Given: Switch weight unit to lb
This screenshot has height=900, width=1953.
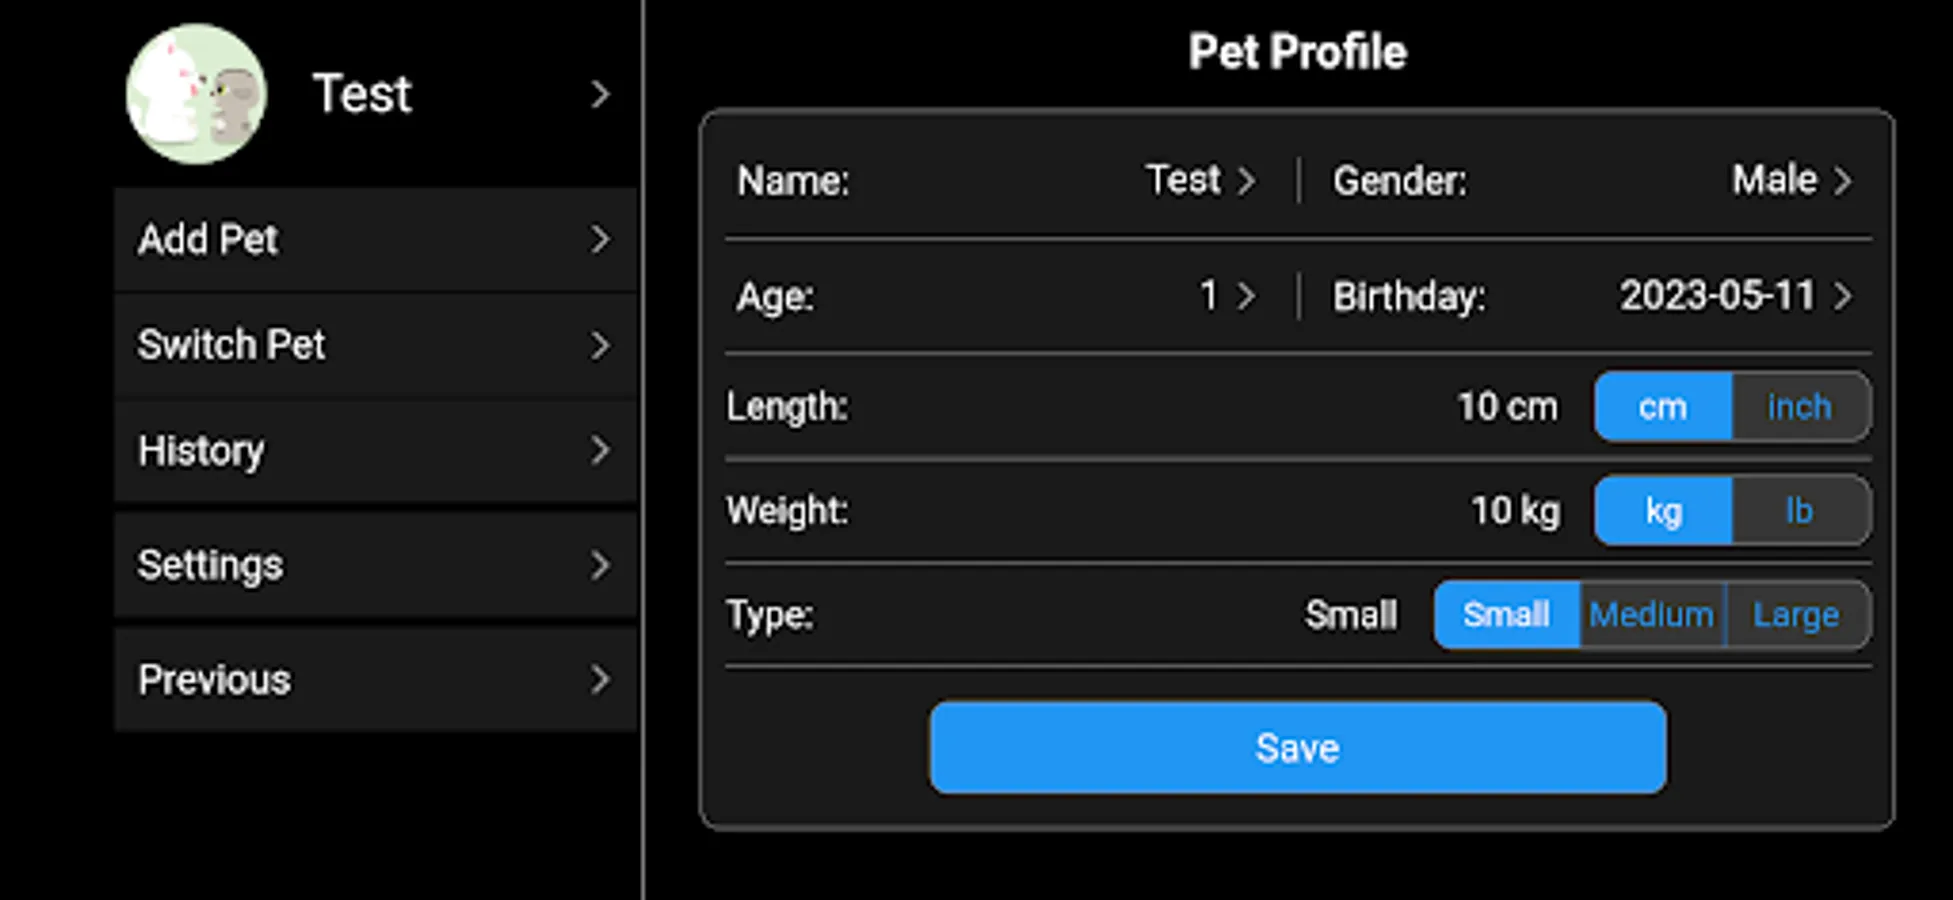Looking at the screenshot, I should click(1799, 511).
